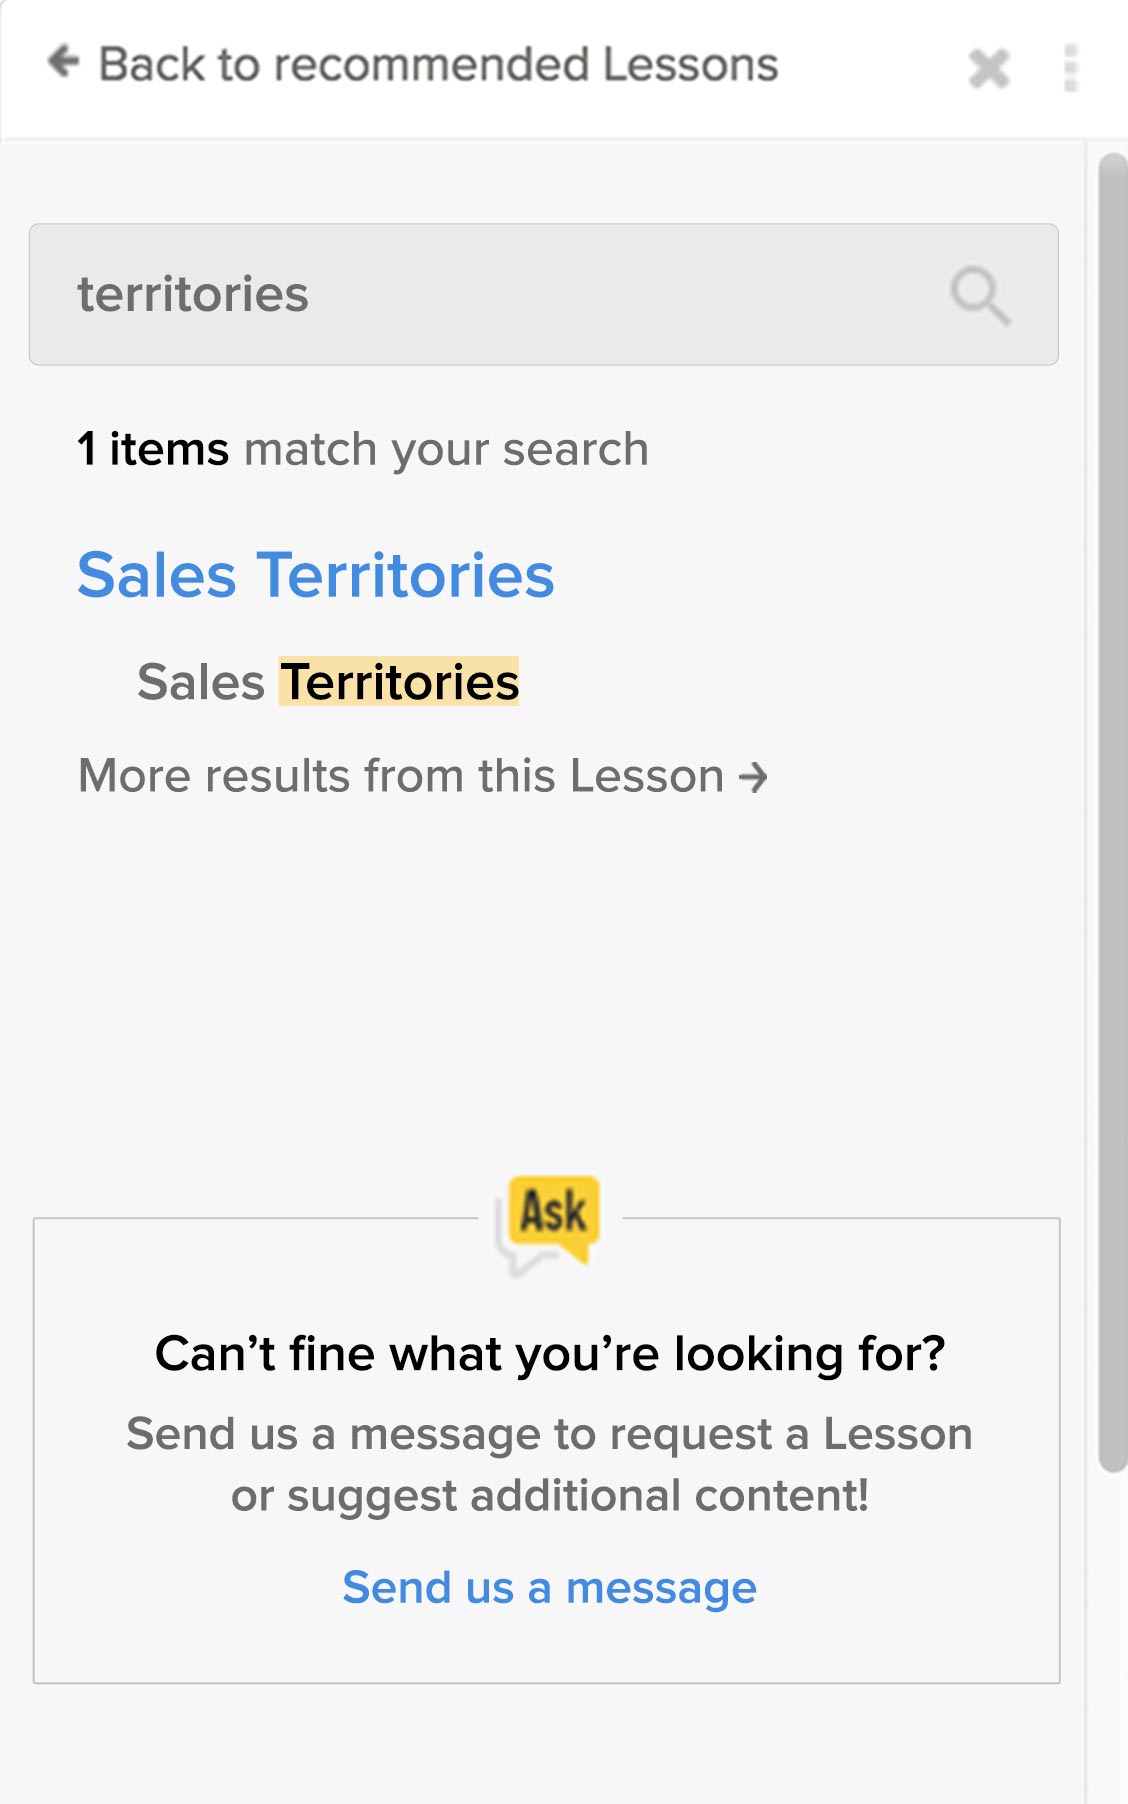The height and width of the screenshot is (1804, 1128).
Task: Click the 'Can't fine what you're looking for?' heading
Action: click(x=550, y=1354)
